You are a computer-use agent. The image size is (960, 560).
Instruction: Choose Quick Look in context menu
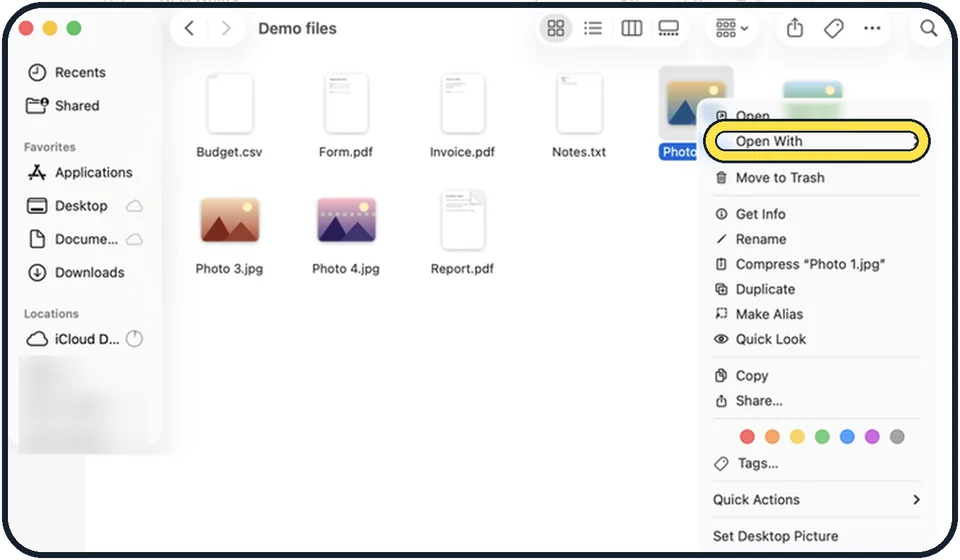817,339
